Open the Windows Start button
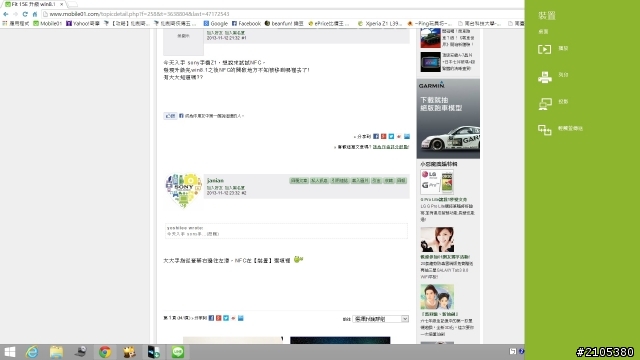Screen dimensions: 640x360 [9, 352]
